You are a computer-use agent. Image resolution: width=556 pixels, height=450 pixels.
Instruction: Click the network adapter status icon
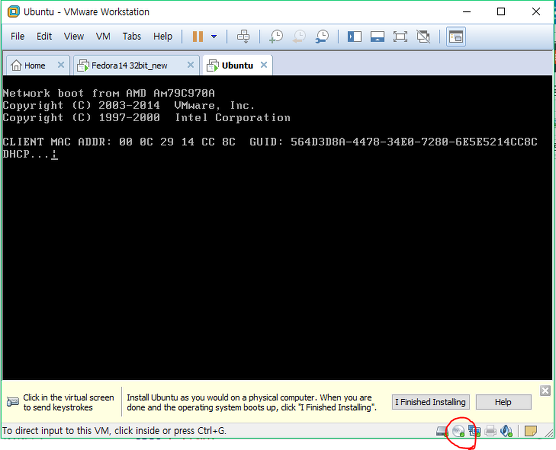click(474, 431)
